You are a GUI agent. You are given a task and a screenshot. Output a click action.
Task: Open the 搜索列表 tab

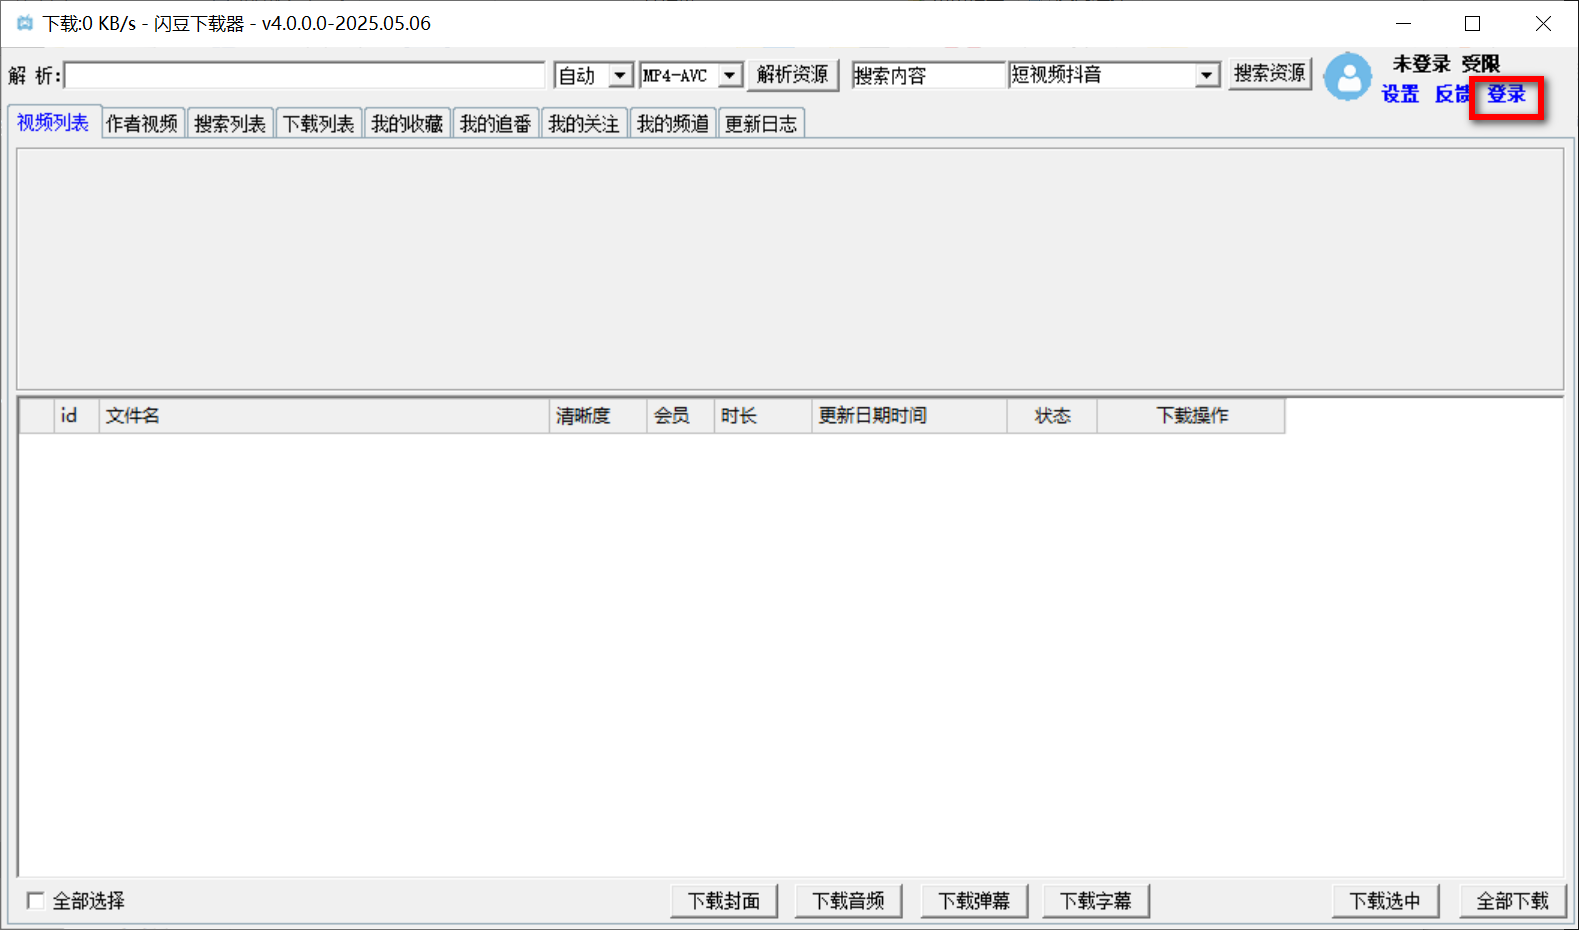tap(230, 124)
